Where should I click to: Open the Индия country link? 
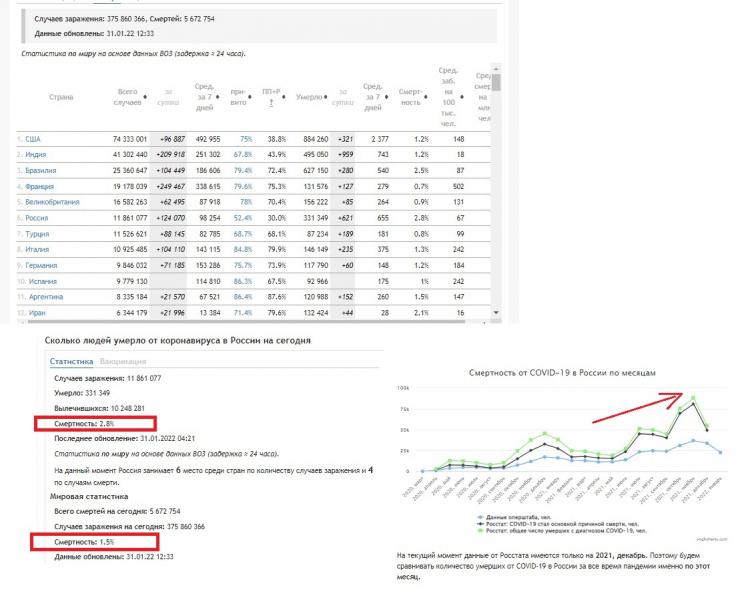(35, 155)
